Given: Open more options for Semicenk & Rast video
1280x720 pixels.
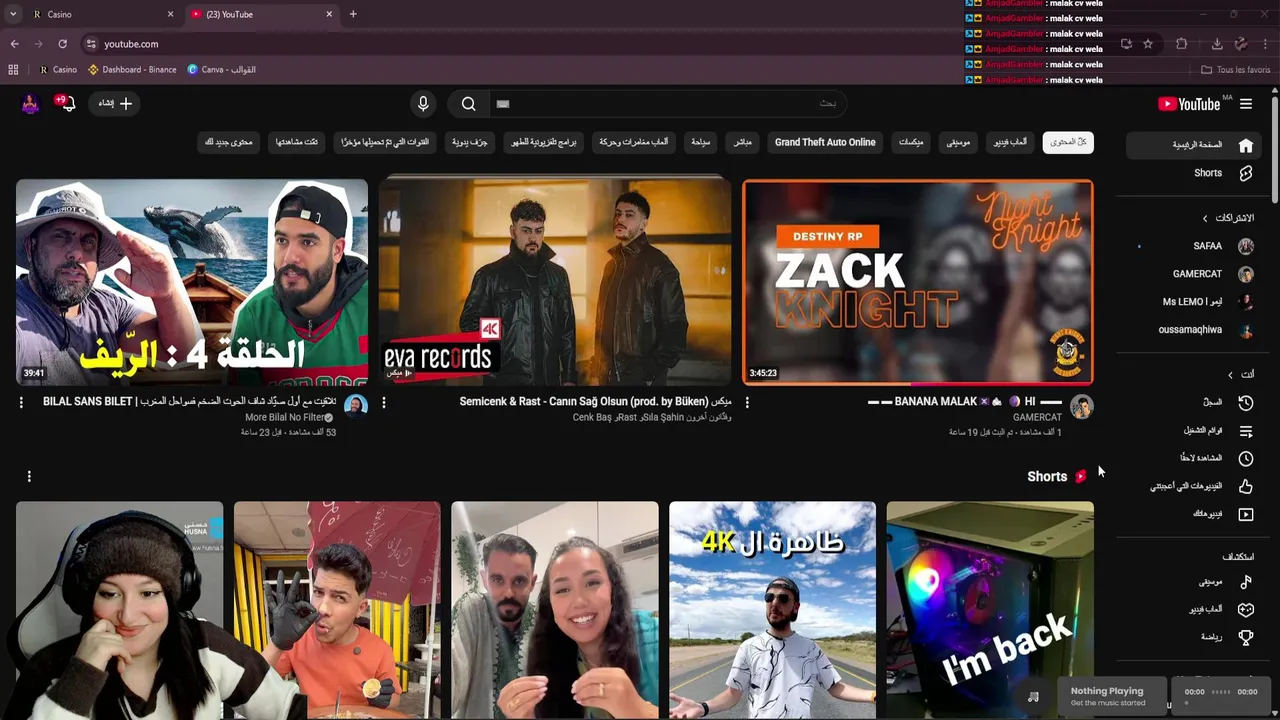Looking at the screenshot, I should (x=384, y=402).
